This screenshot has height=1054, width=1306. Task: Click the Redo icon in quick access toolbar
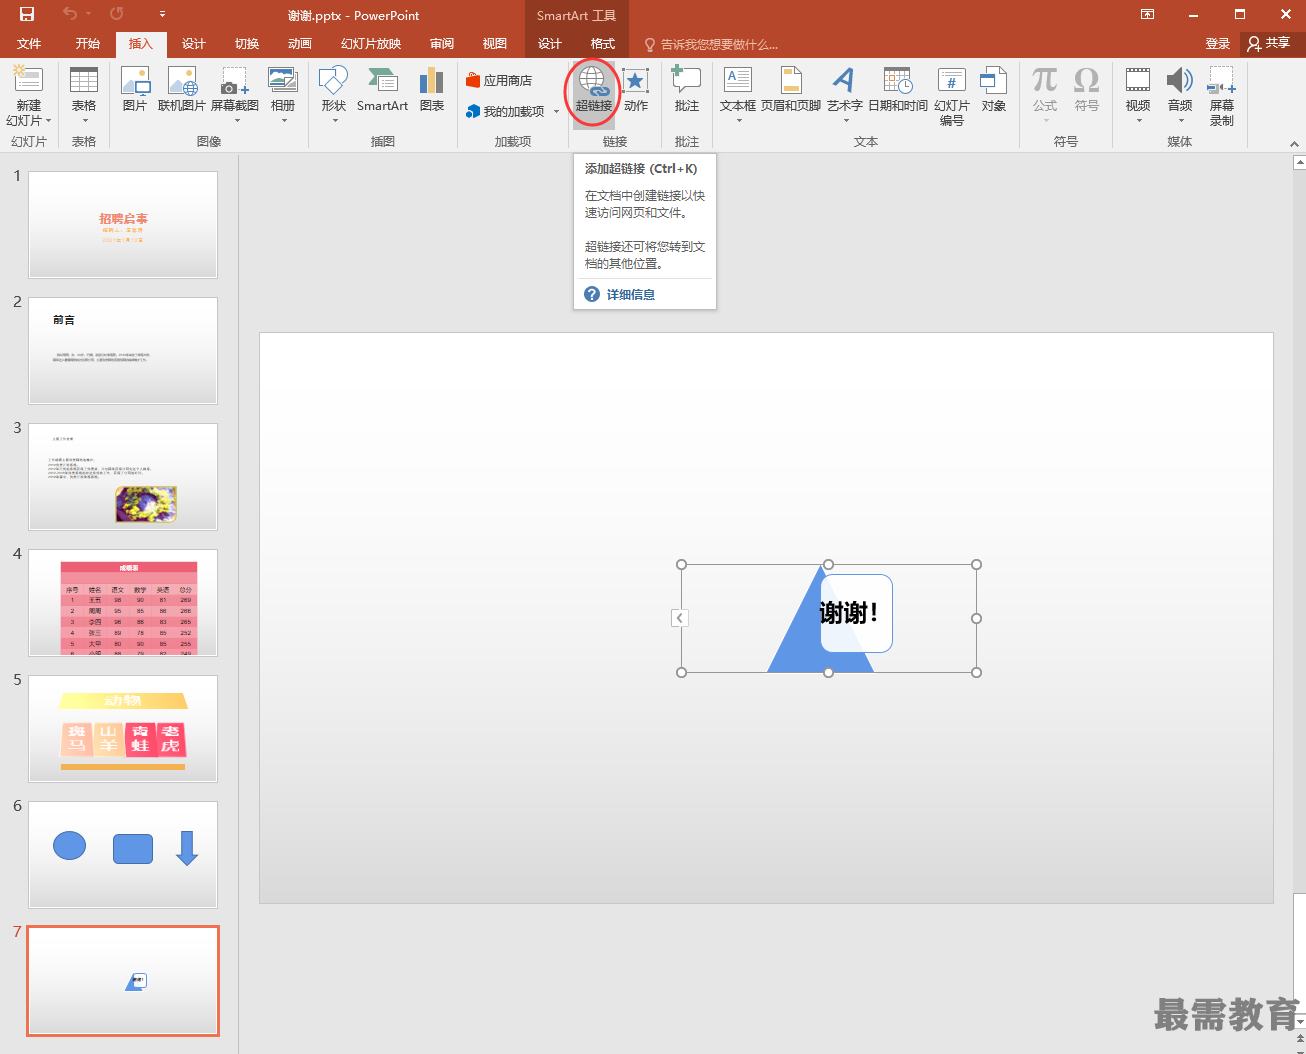(117, 14)
